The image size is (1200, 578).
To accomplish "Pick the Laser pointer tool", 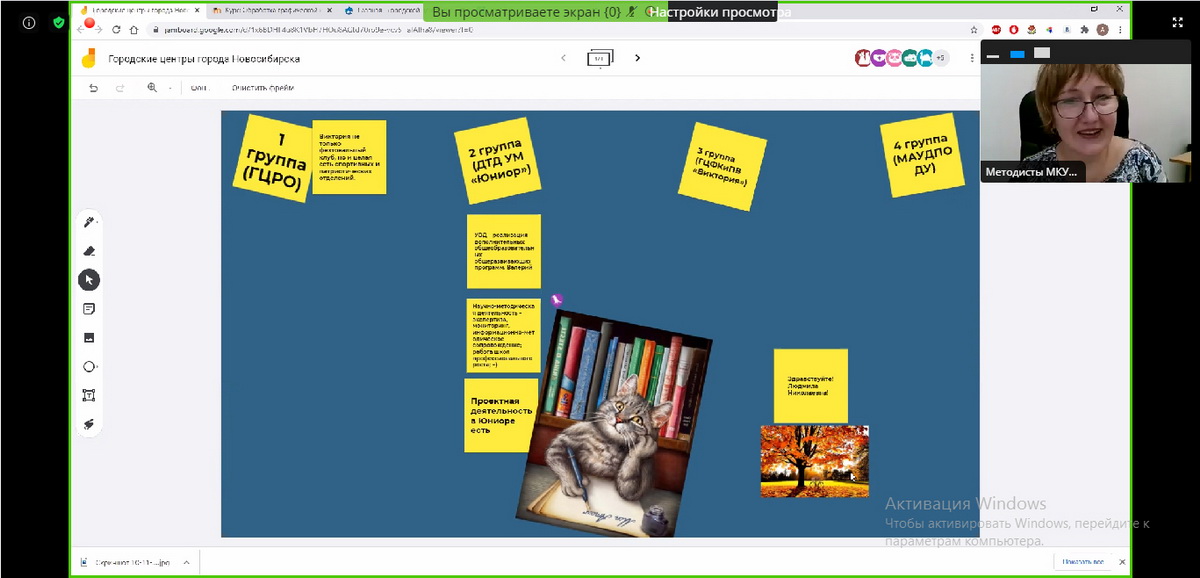I will pos(89,425).
